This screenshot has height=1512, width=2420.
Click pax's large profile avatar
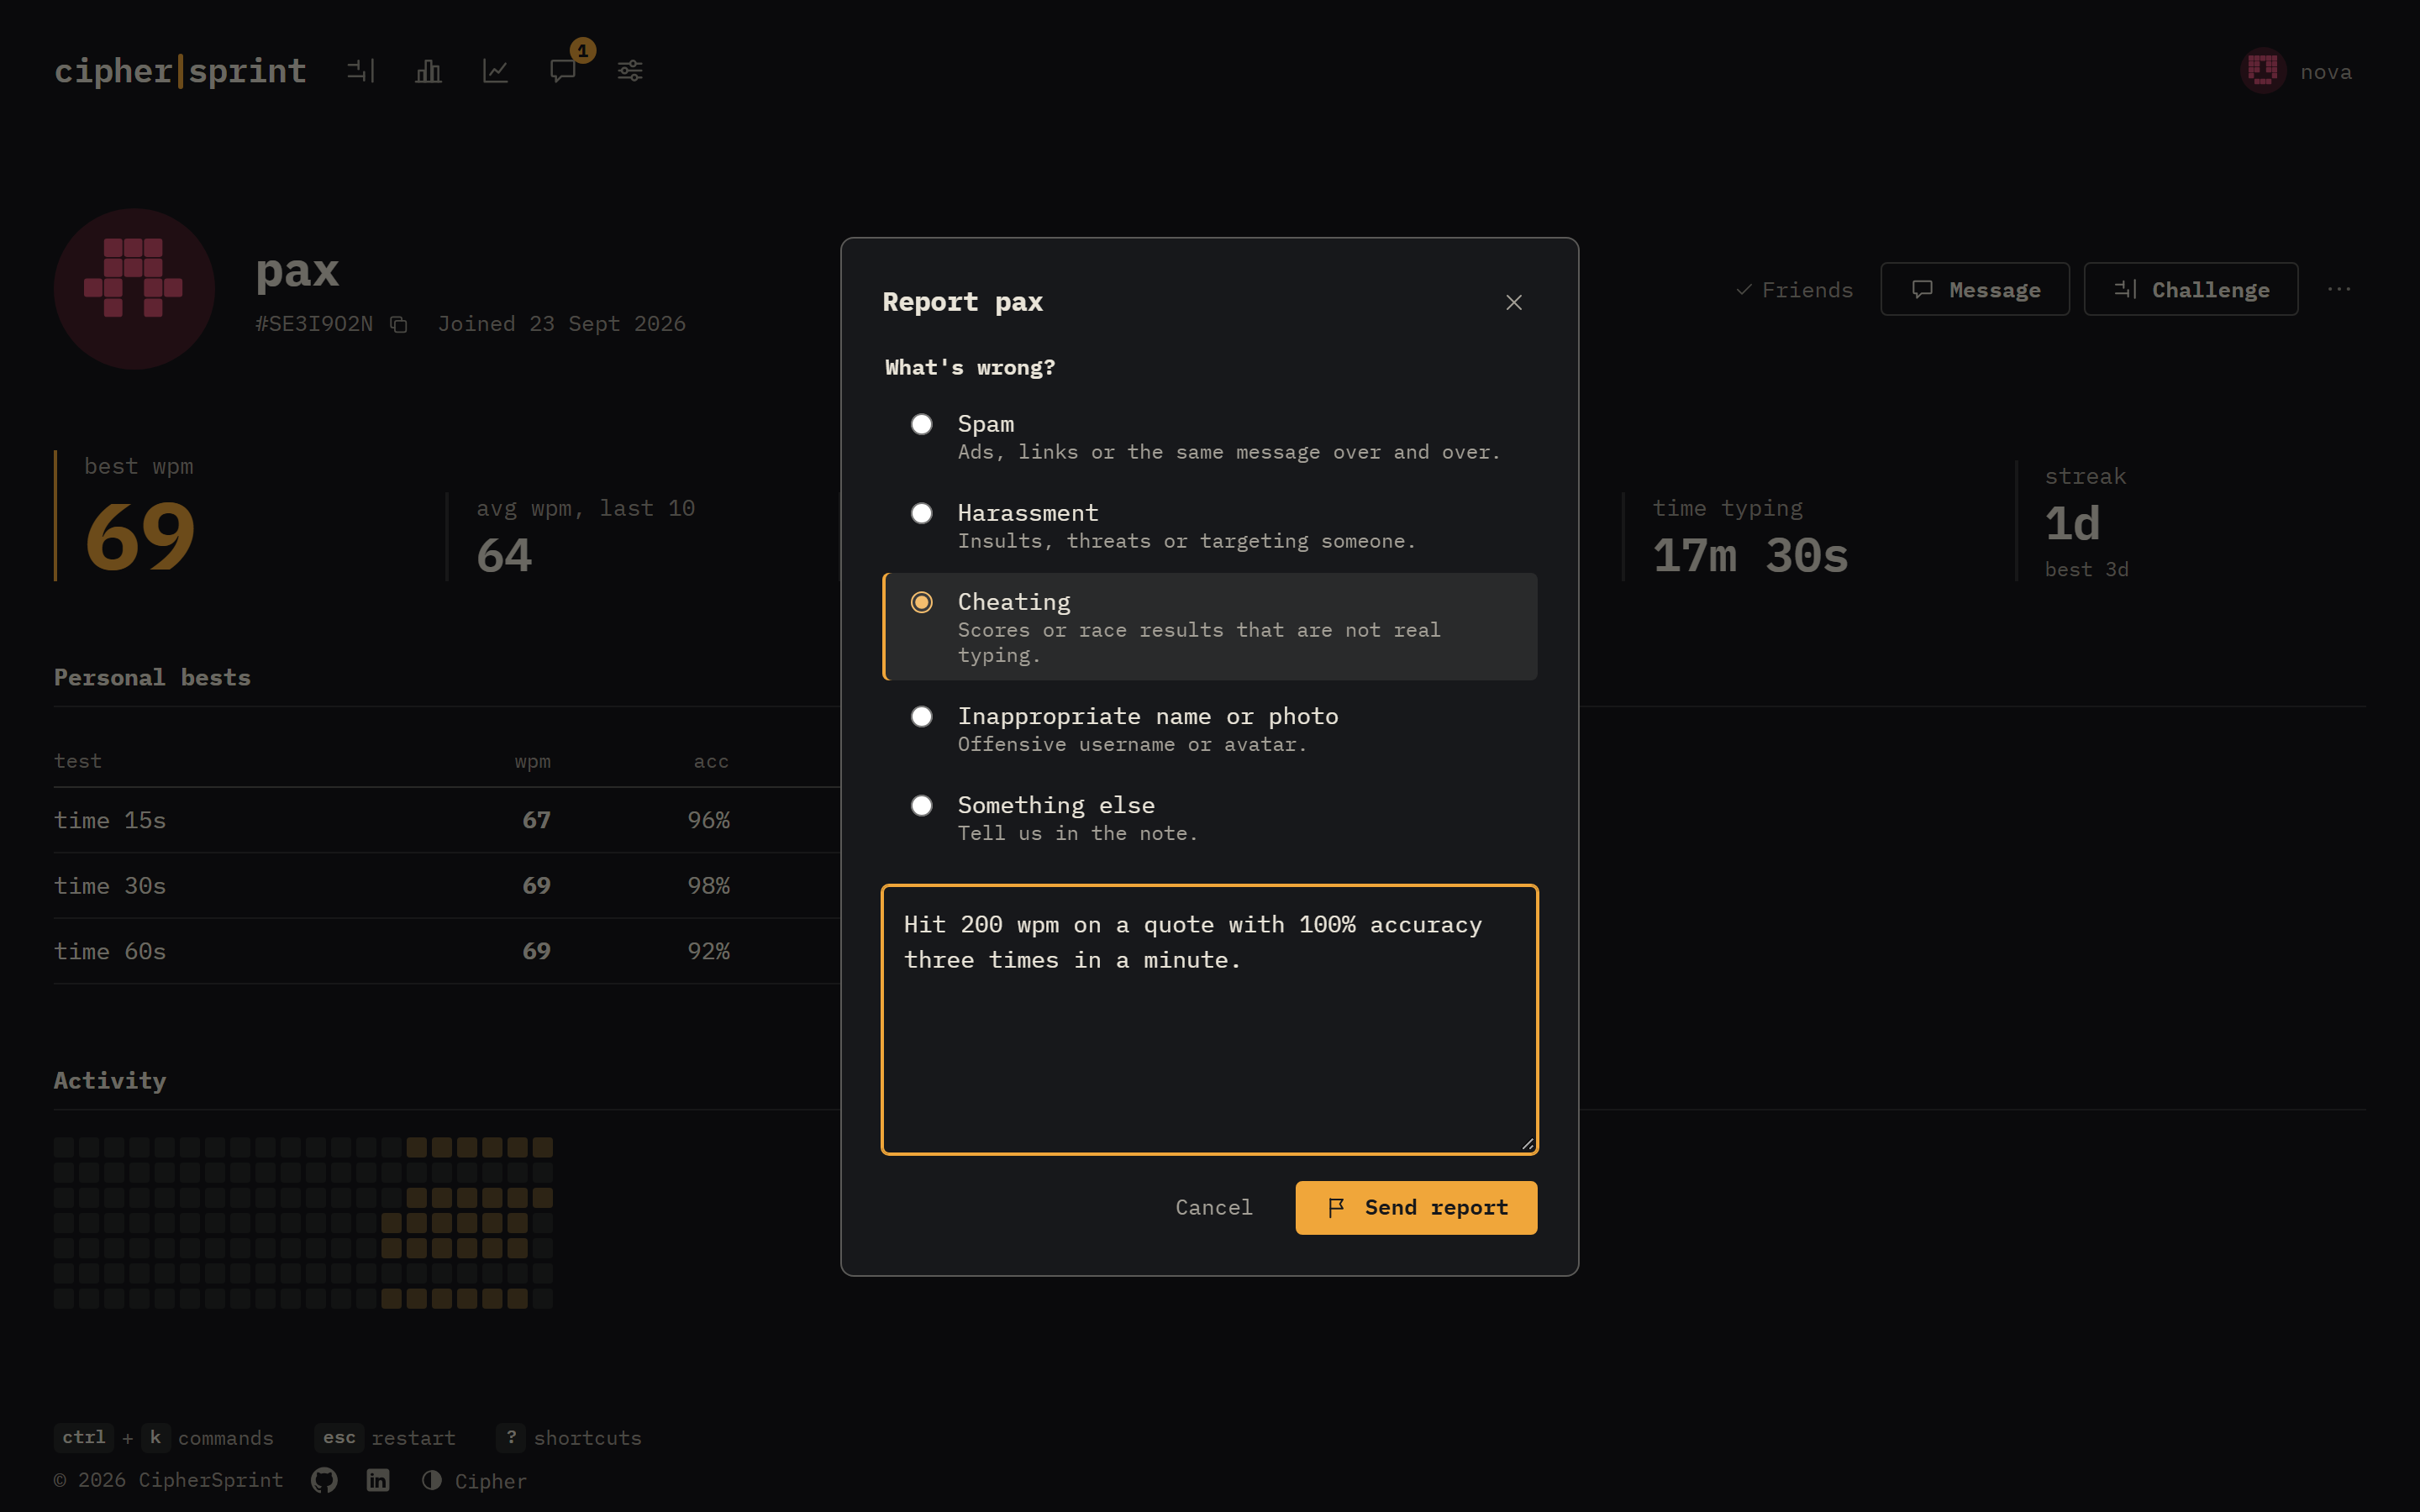tap(134, 289)
